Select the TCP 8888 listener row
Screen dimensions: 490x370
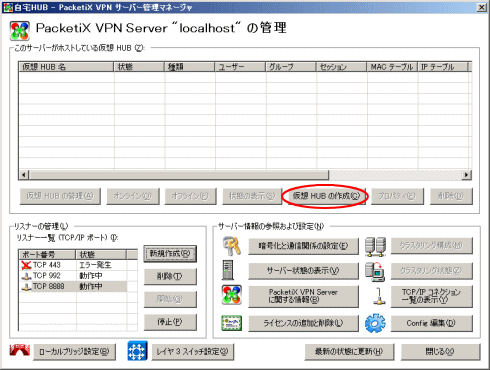(x=73, y=287)
